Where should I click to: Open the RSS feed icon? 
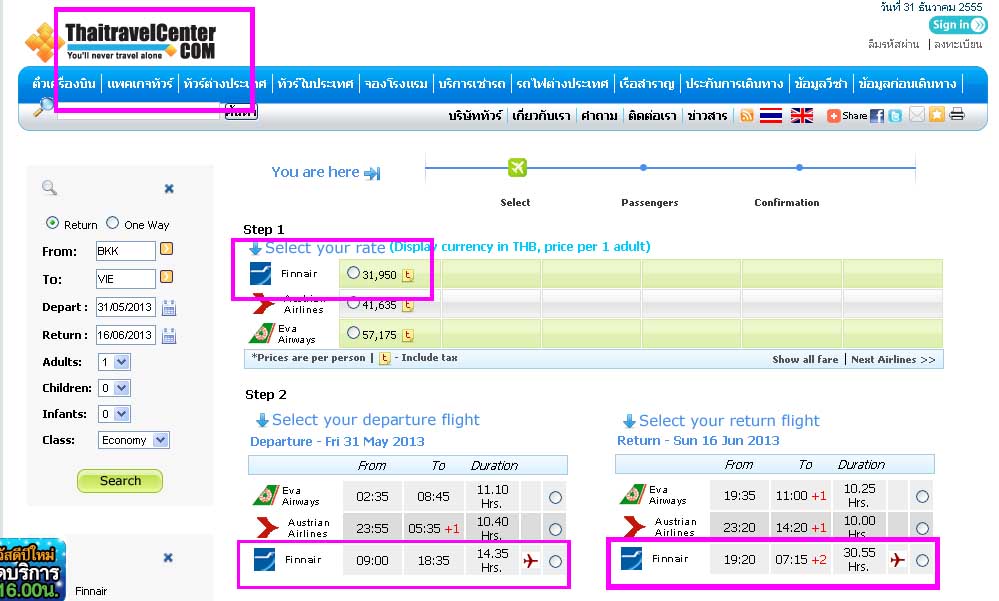pyautogui.click(x=747, y=115)
